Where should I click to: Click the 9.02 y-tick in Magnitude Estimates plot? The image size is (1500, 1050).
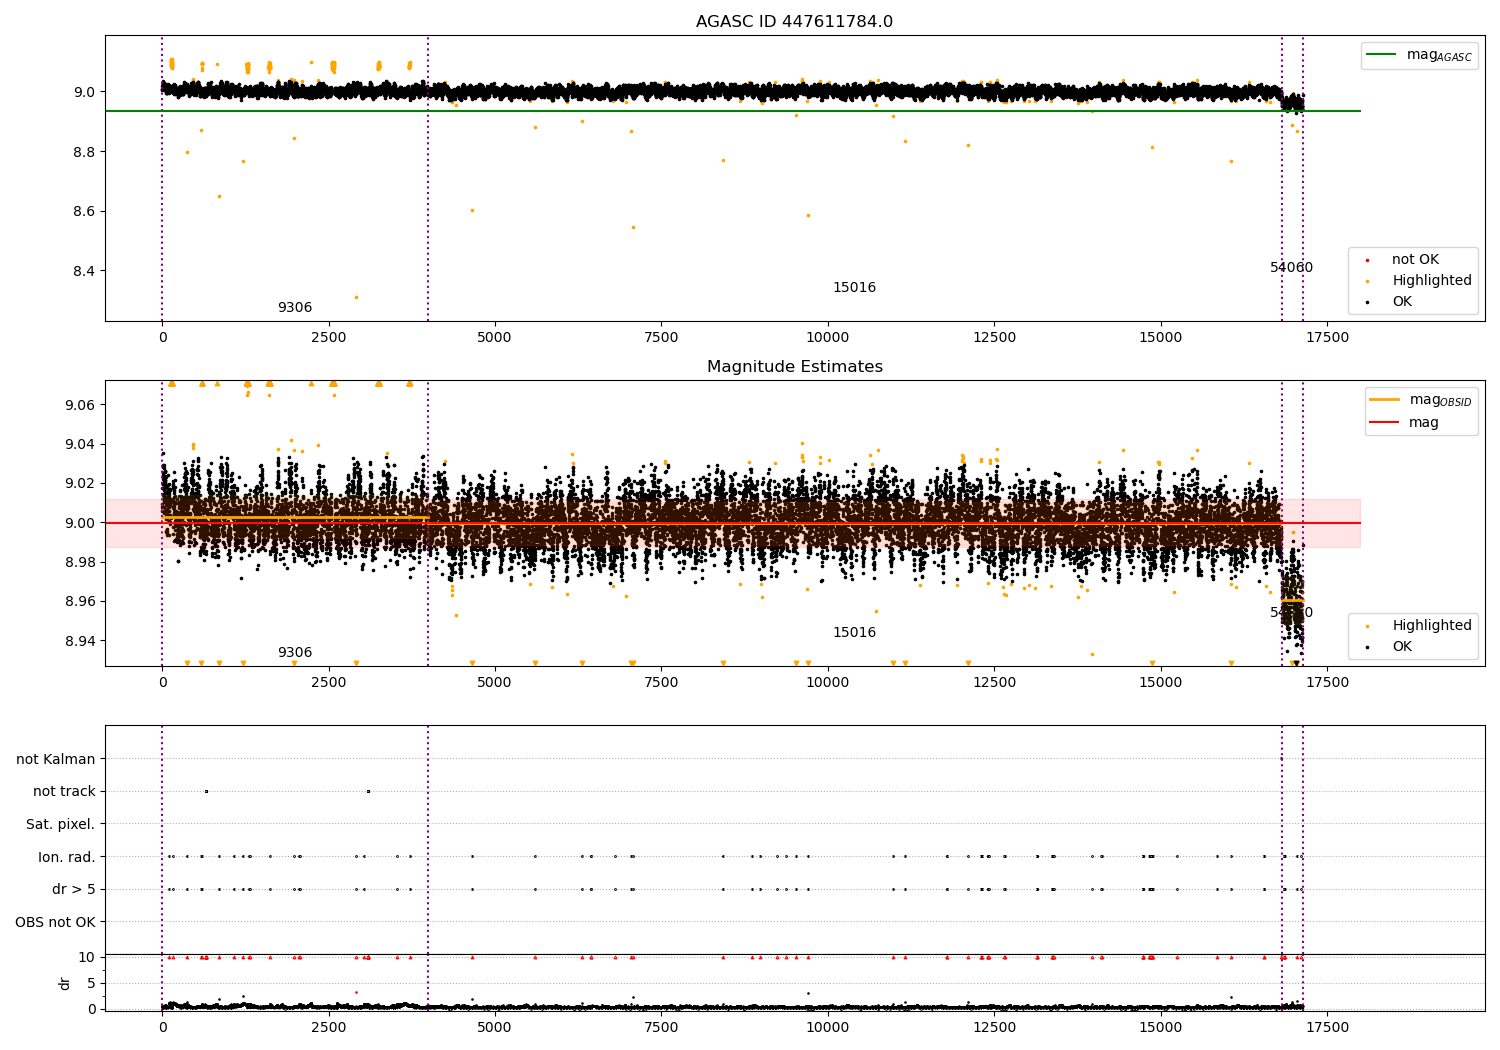pos(79,484)
